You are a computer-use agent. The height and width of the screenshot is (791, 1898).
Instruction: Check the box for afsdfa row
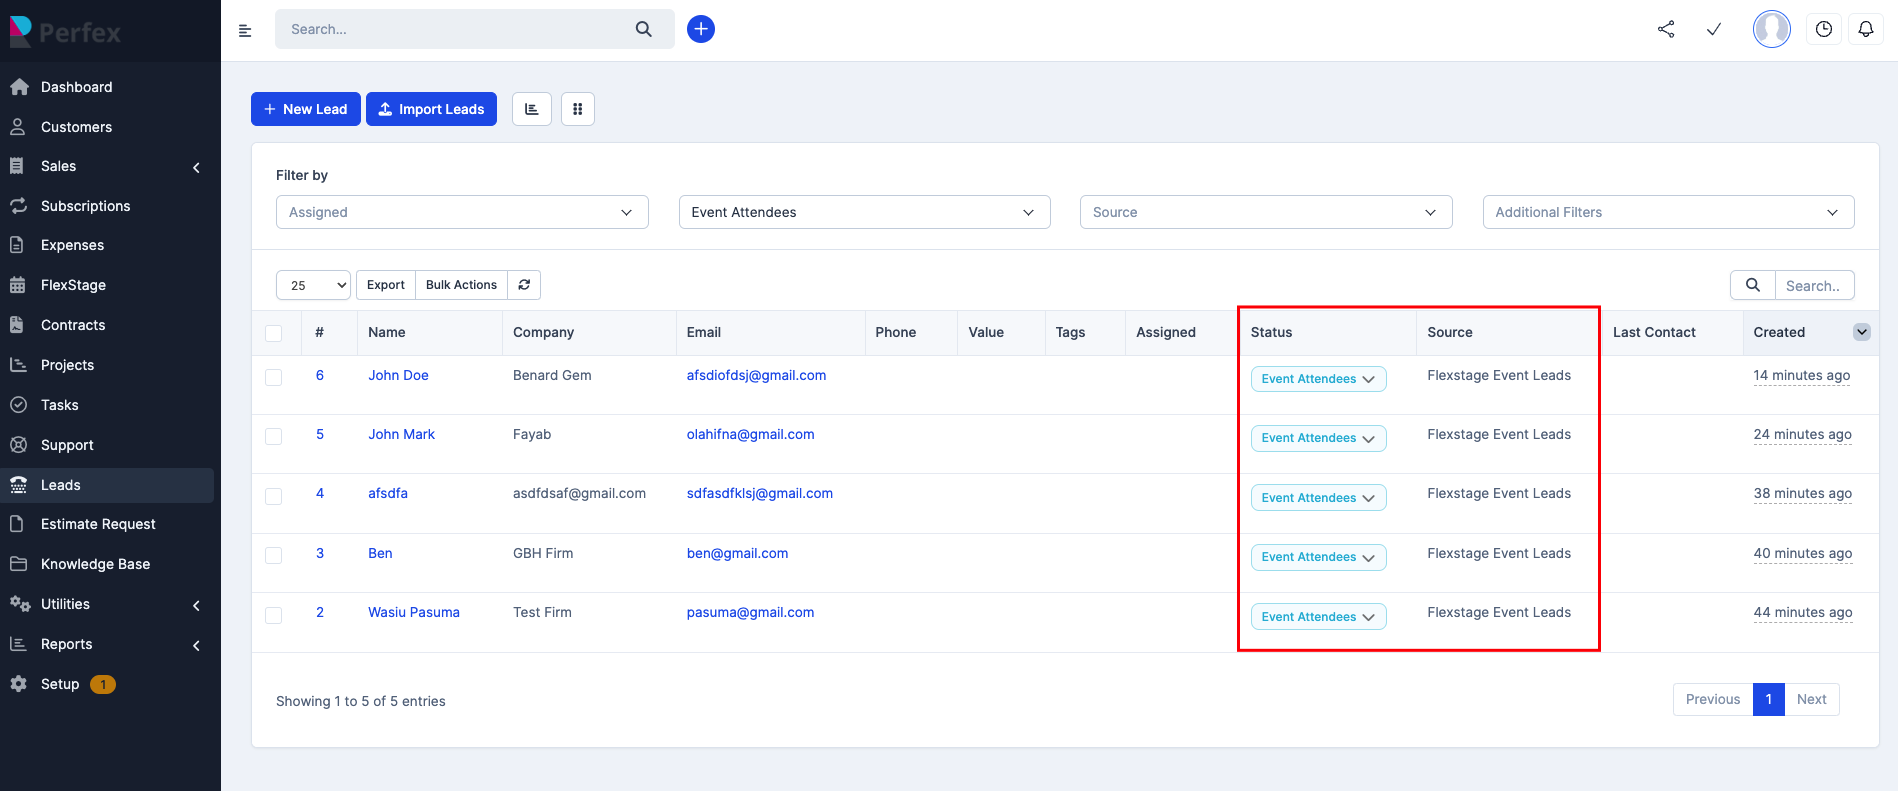click(273, 496)
